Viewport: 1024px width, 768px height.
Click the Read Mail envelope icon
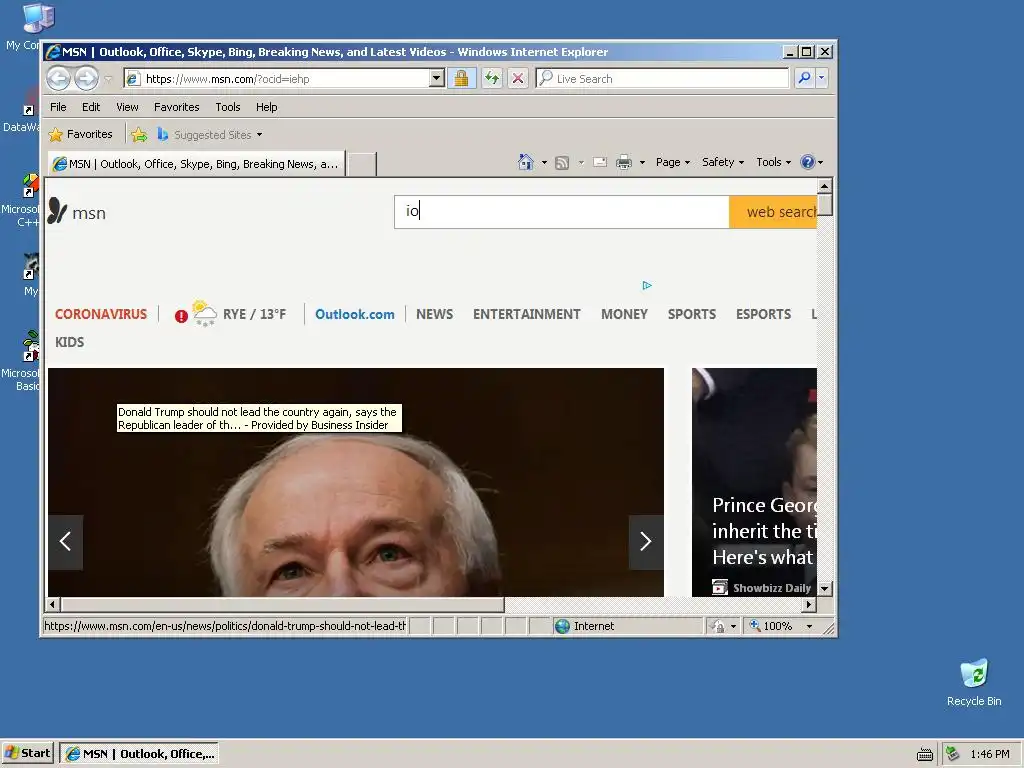pos(600,163)
